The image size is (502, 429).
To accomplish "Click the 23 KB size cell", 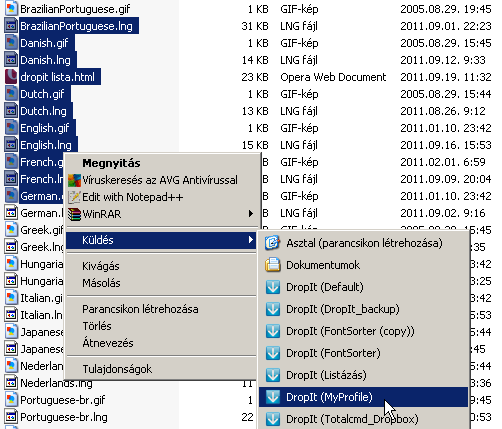I will pyautogui.click(x=255, y=77).
